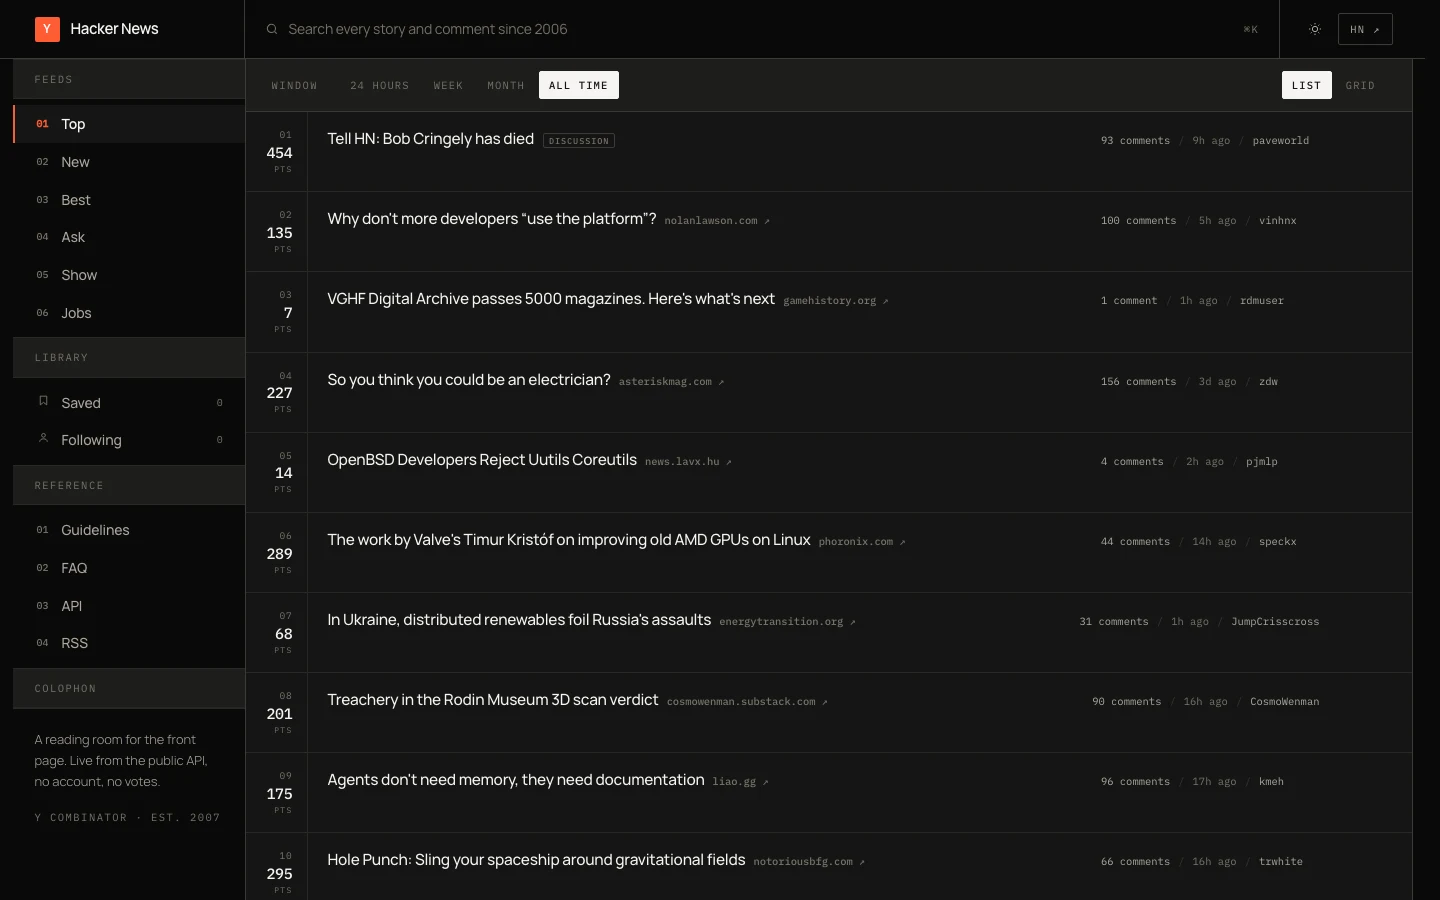Click the 289 points score
1440x900 pixels.
pos(279,554)
